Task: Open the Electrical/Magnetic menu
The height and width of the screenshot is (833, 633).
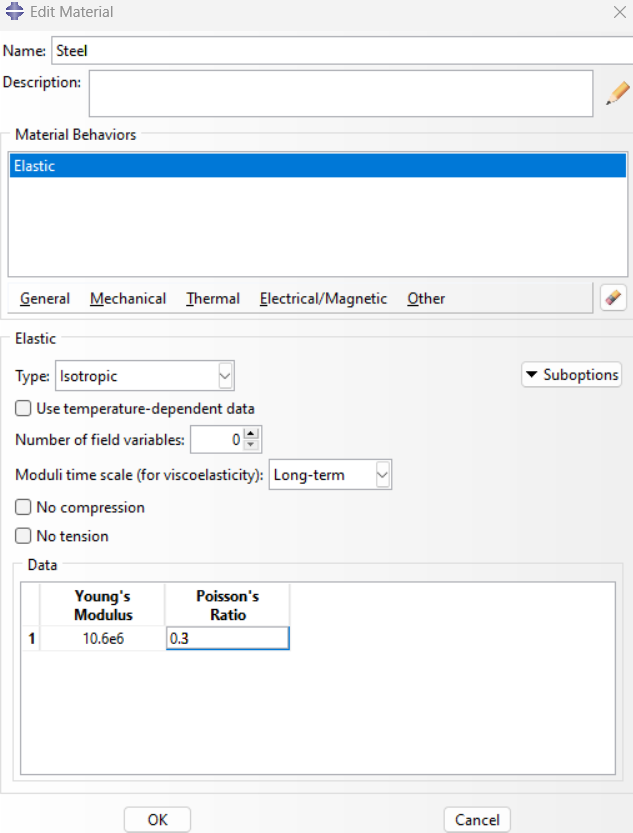Action: click(323, 299)
